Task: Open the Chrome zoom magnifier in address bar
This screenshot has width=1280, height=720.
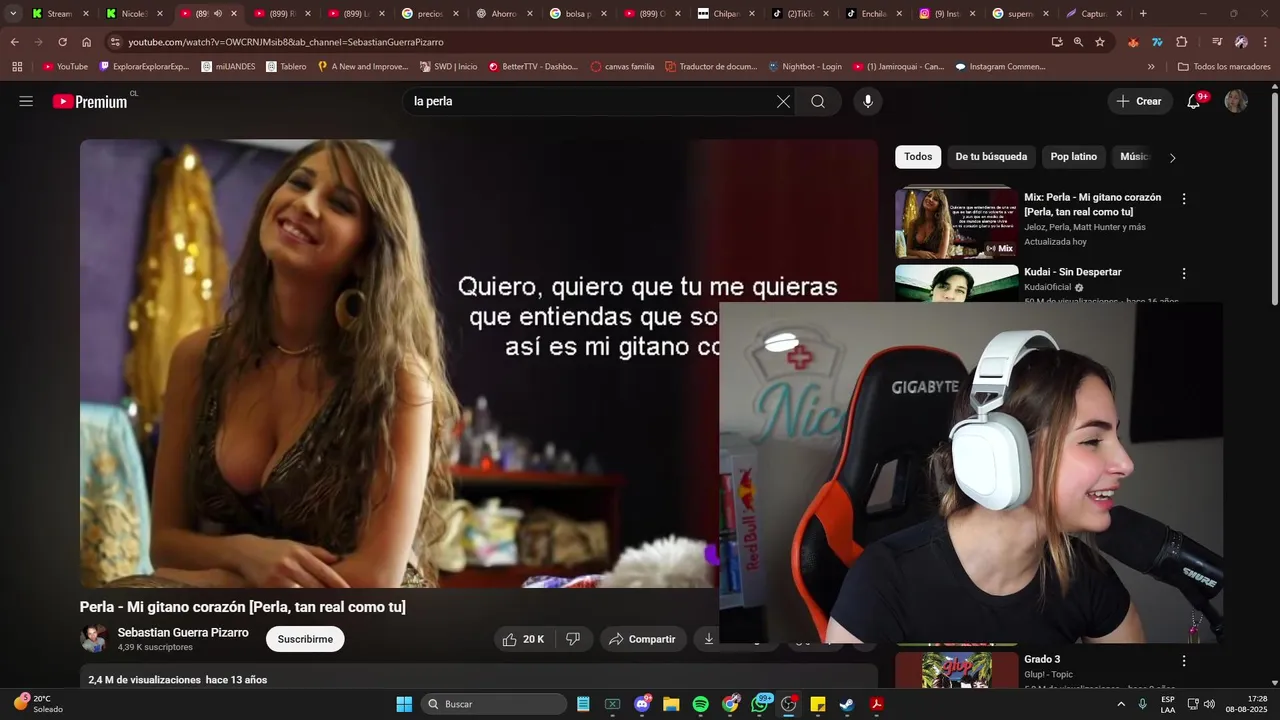Action: (x=1078, y=42)
